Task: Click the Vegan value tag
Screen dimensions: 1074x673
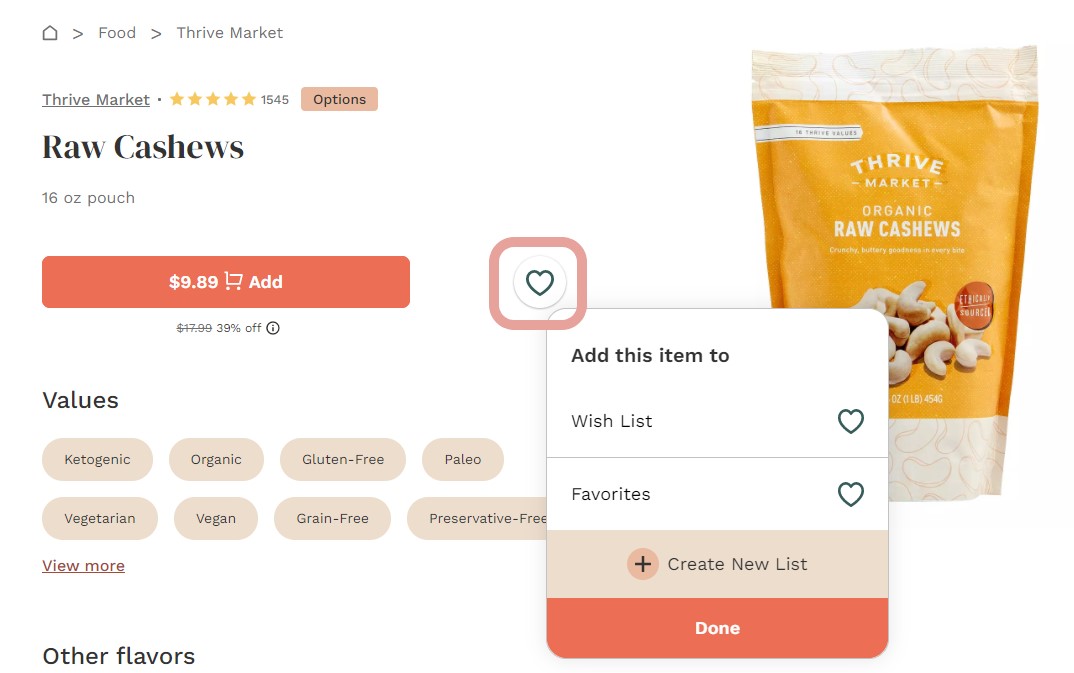Action: [x=216, y=519]
